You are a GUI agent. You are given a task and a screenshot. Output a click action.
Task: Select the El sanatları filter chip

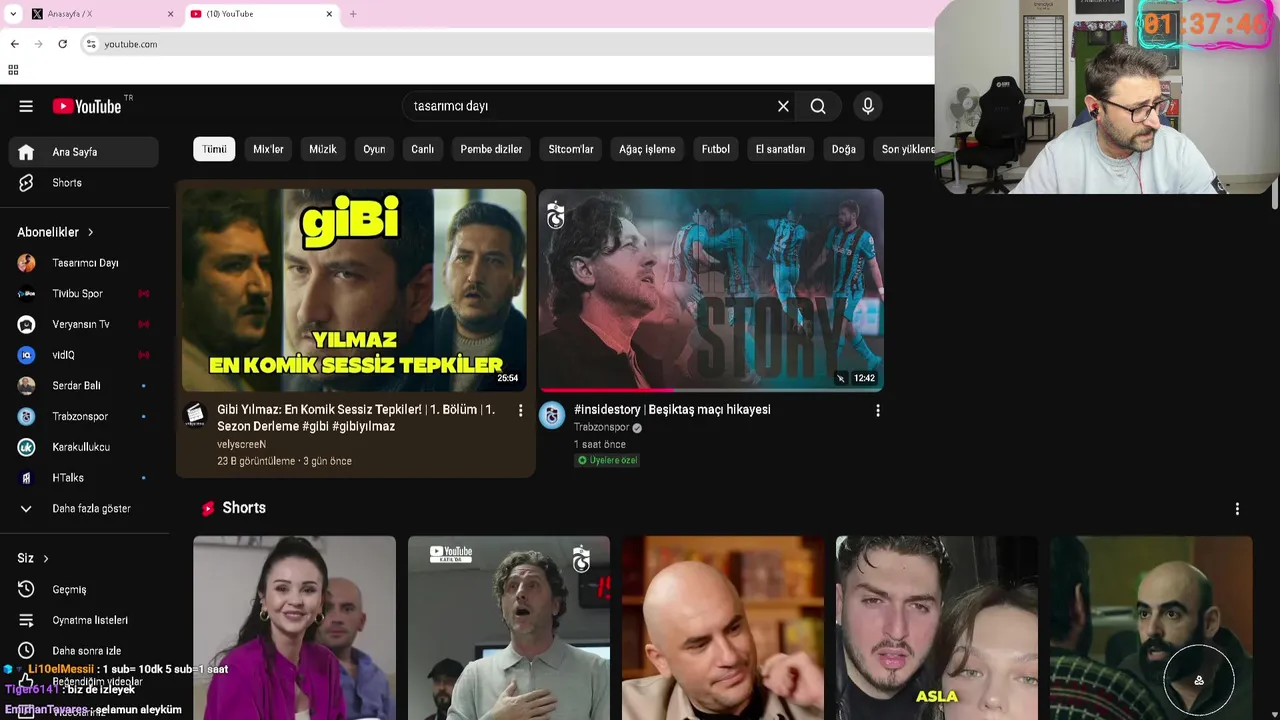pos(780,149)
